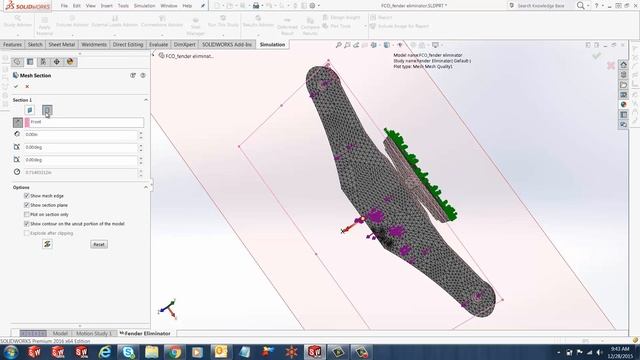Switch to the Sheet Metal tab

tap(62, 44)
